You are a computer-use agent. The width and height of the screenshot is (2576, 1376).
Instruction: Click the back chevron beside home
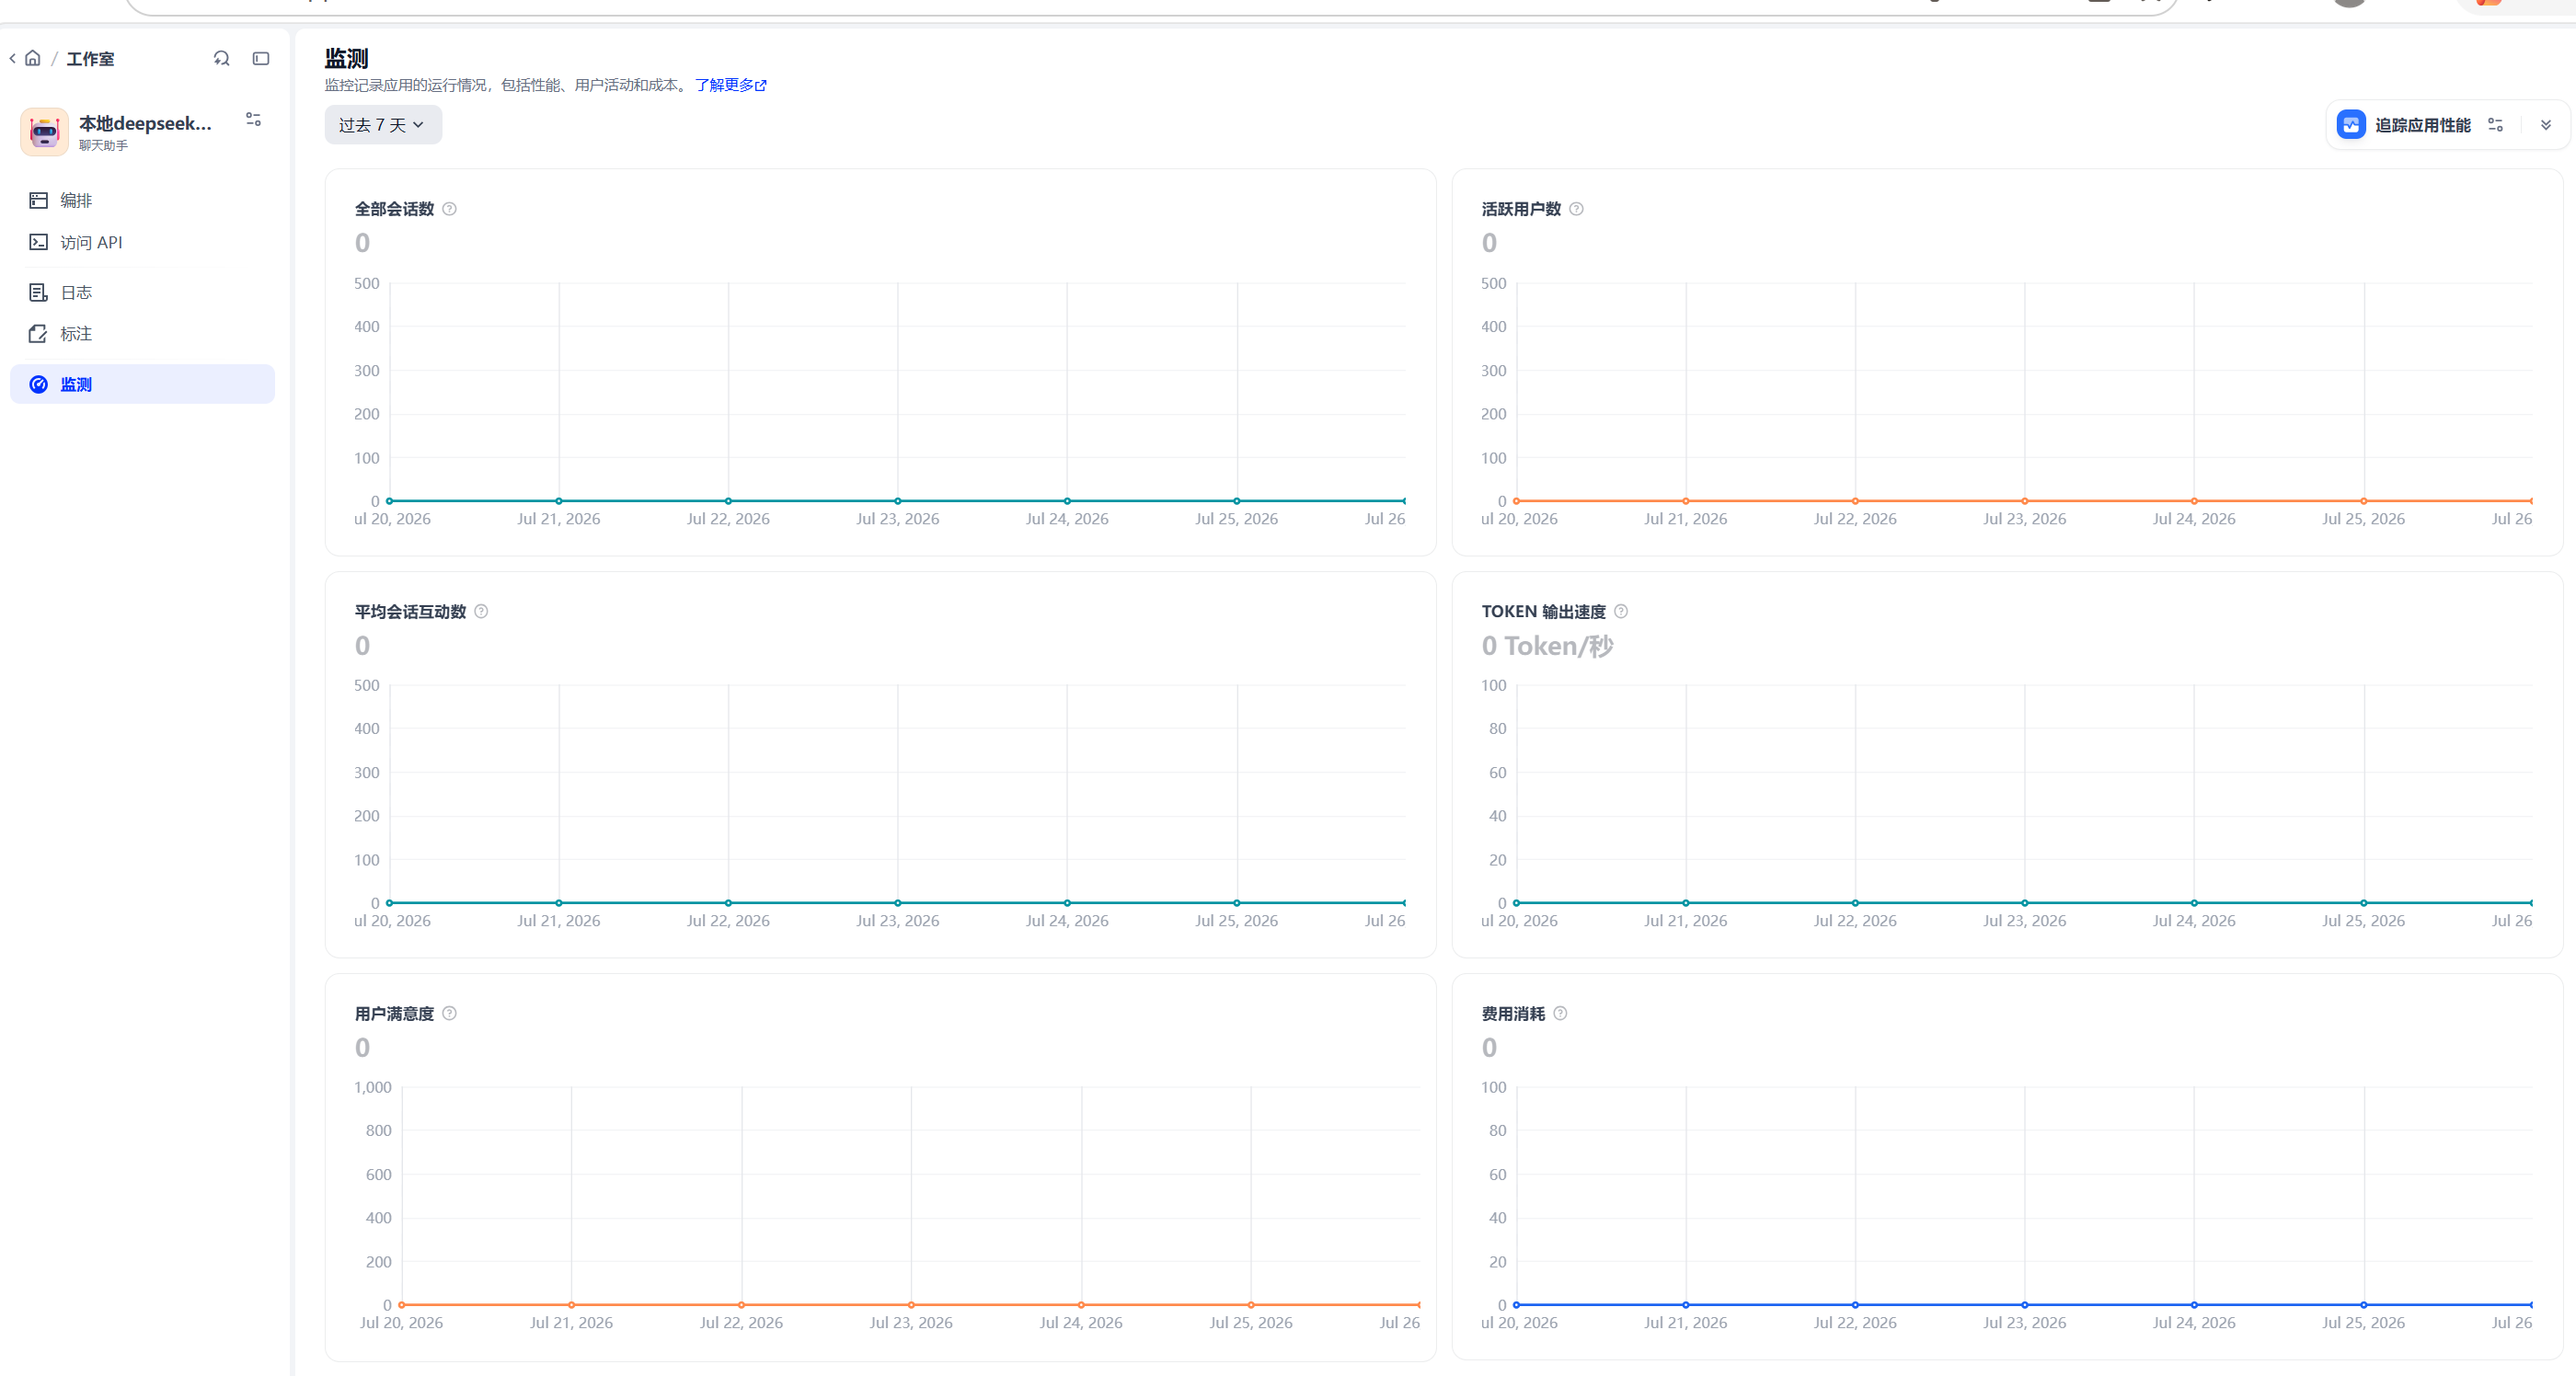[12, 58]
